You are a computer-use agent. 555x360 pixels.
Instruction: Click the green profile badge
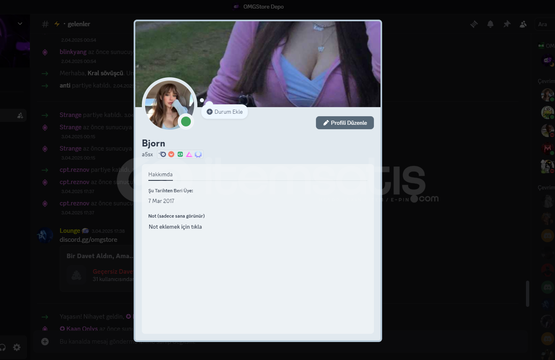[x=180, y=154]
